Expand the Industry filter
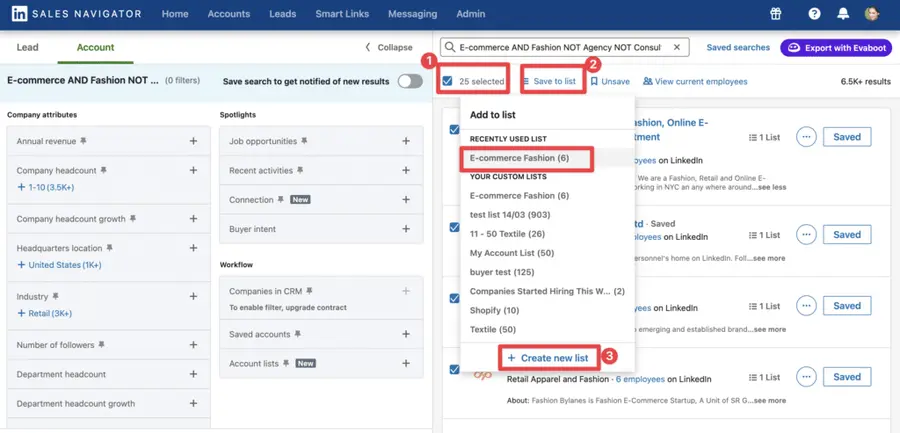 (193, 296)
